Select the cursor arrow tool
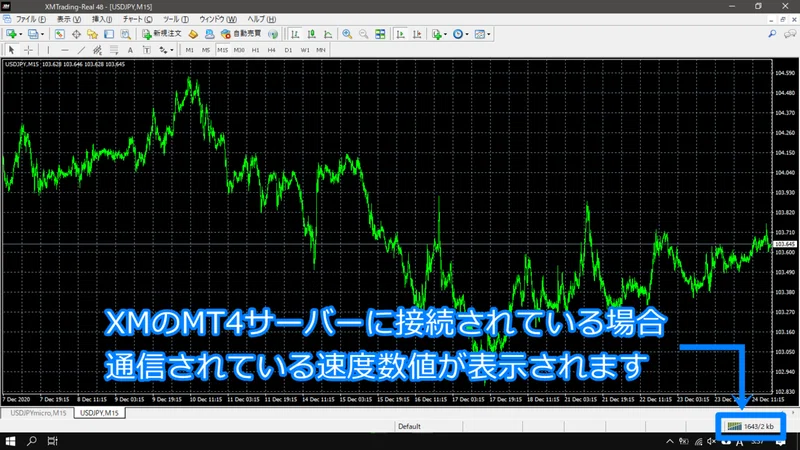 [x=11, y=50]
